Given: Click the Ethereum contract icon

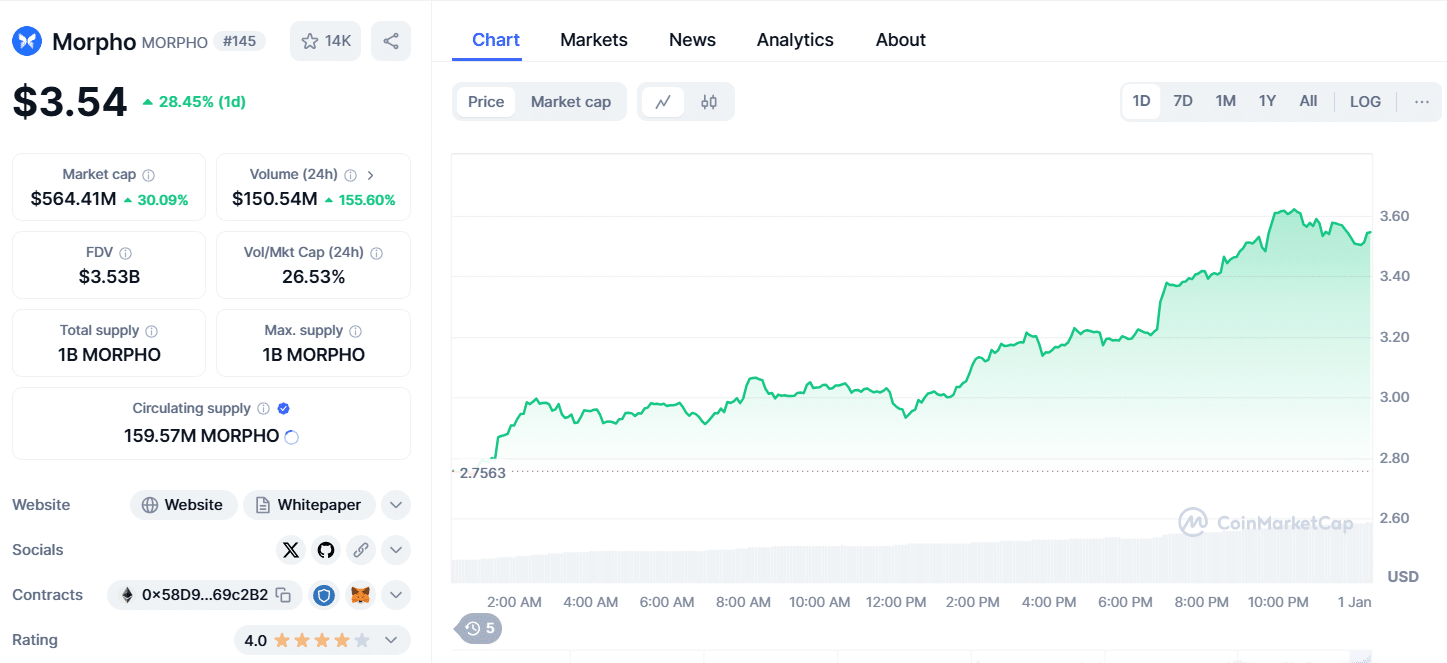Looking at the screenshot, I should click(127, 595).
